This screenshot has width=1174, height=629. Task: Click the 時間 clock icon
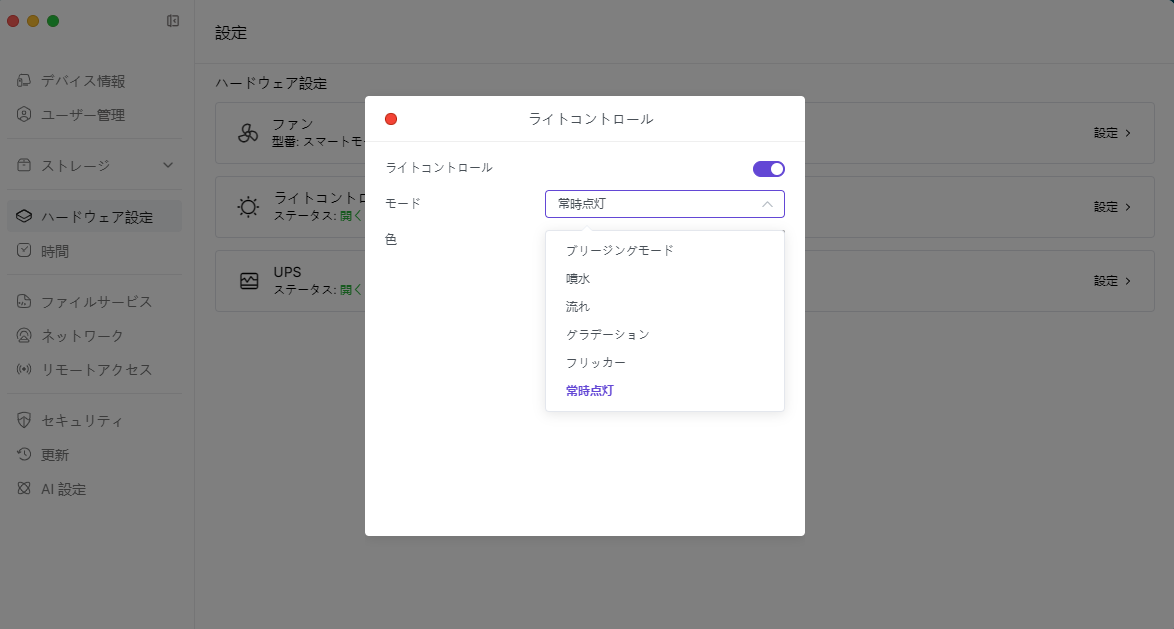point(25,251)
